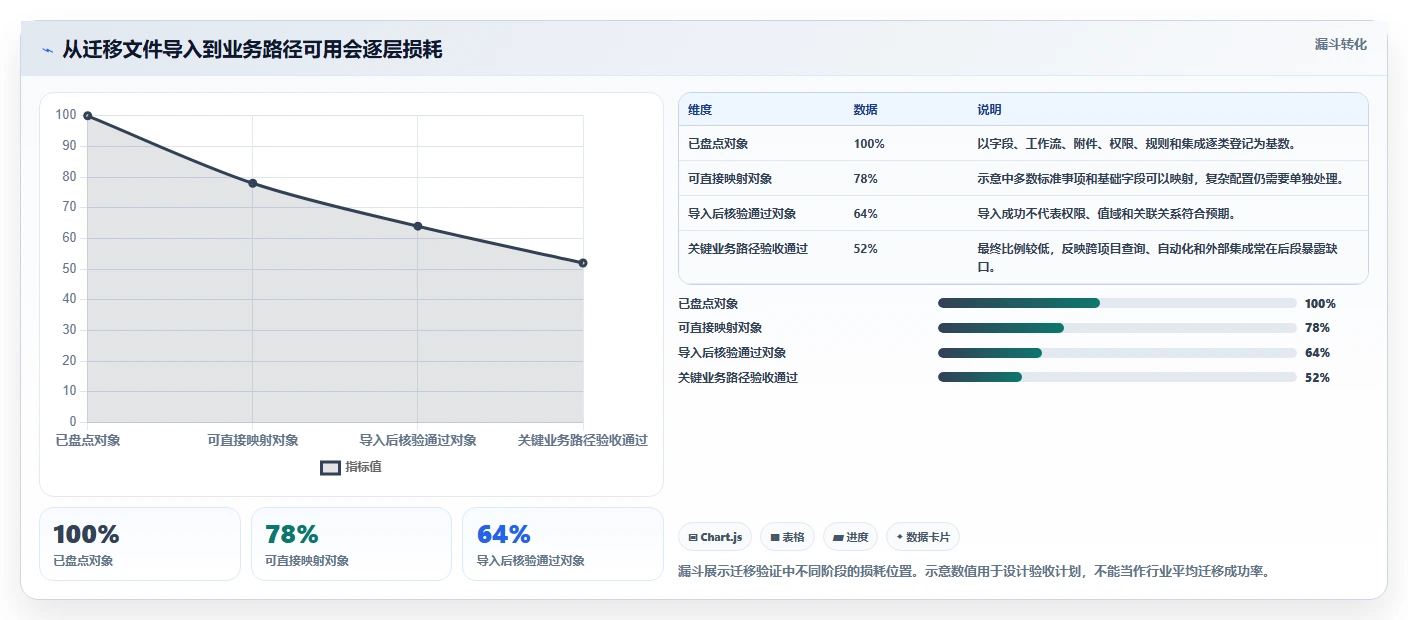This screenshot has width=1408, height=620.
Task: Open the 64% 导入后核验通过对象 data card
Action: [563, 544]
